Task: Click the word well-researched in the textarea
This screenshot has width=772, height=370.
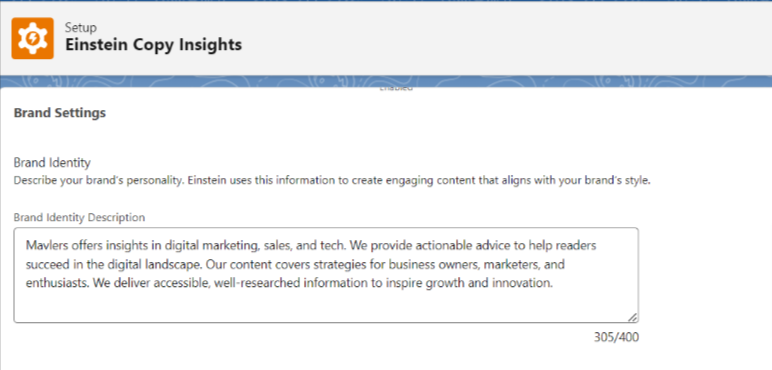Action: (257, 283)
